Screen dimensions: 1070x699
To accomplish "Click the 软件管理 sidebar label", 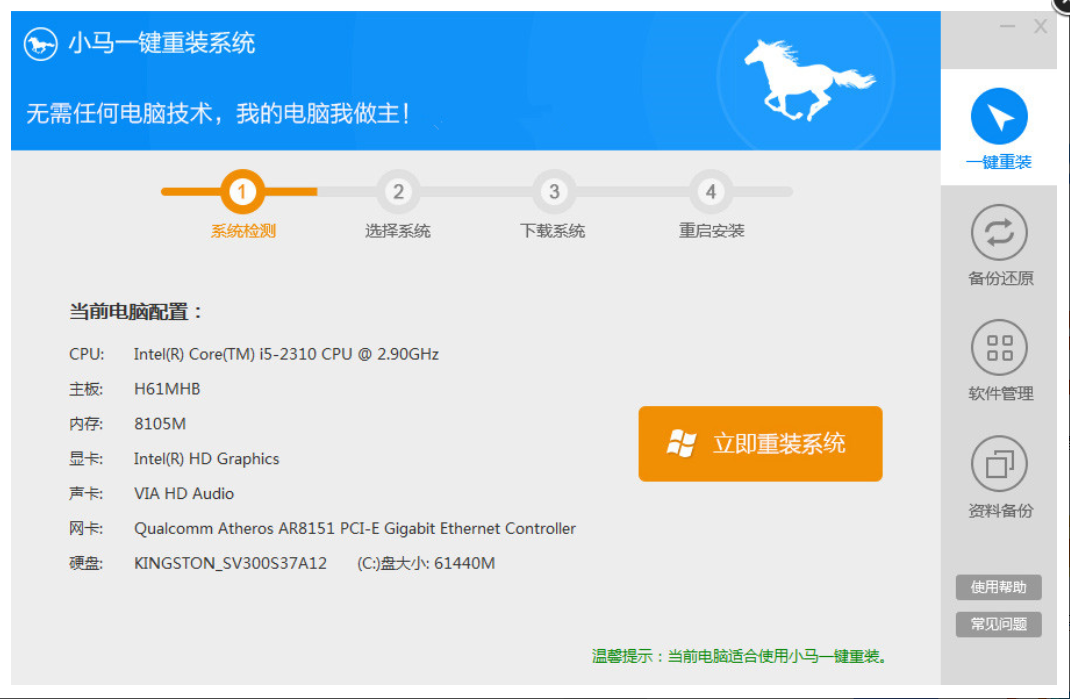I will click(x=1000, y=394).
